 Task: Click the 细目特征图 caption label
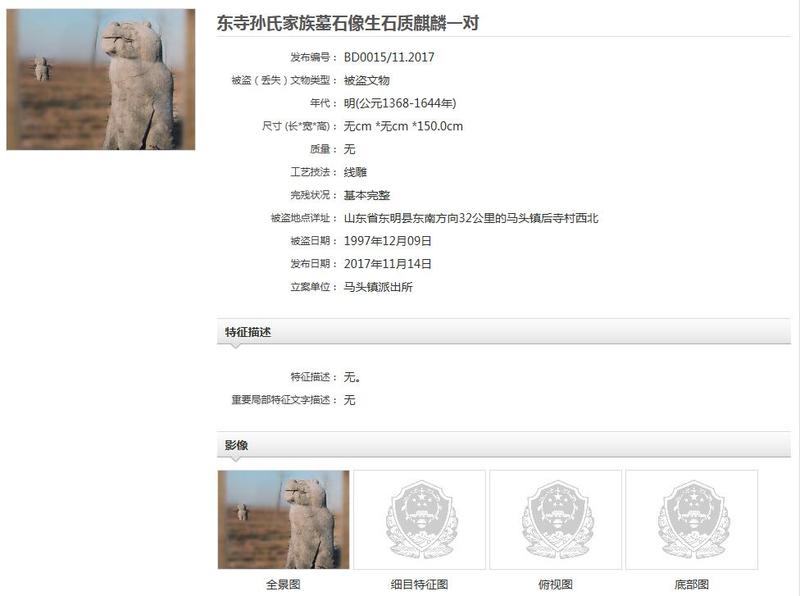click(419, 584)
